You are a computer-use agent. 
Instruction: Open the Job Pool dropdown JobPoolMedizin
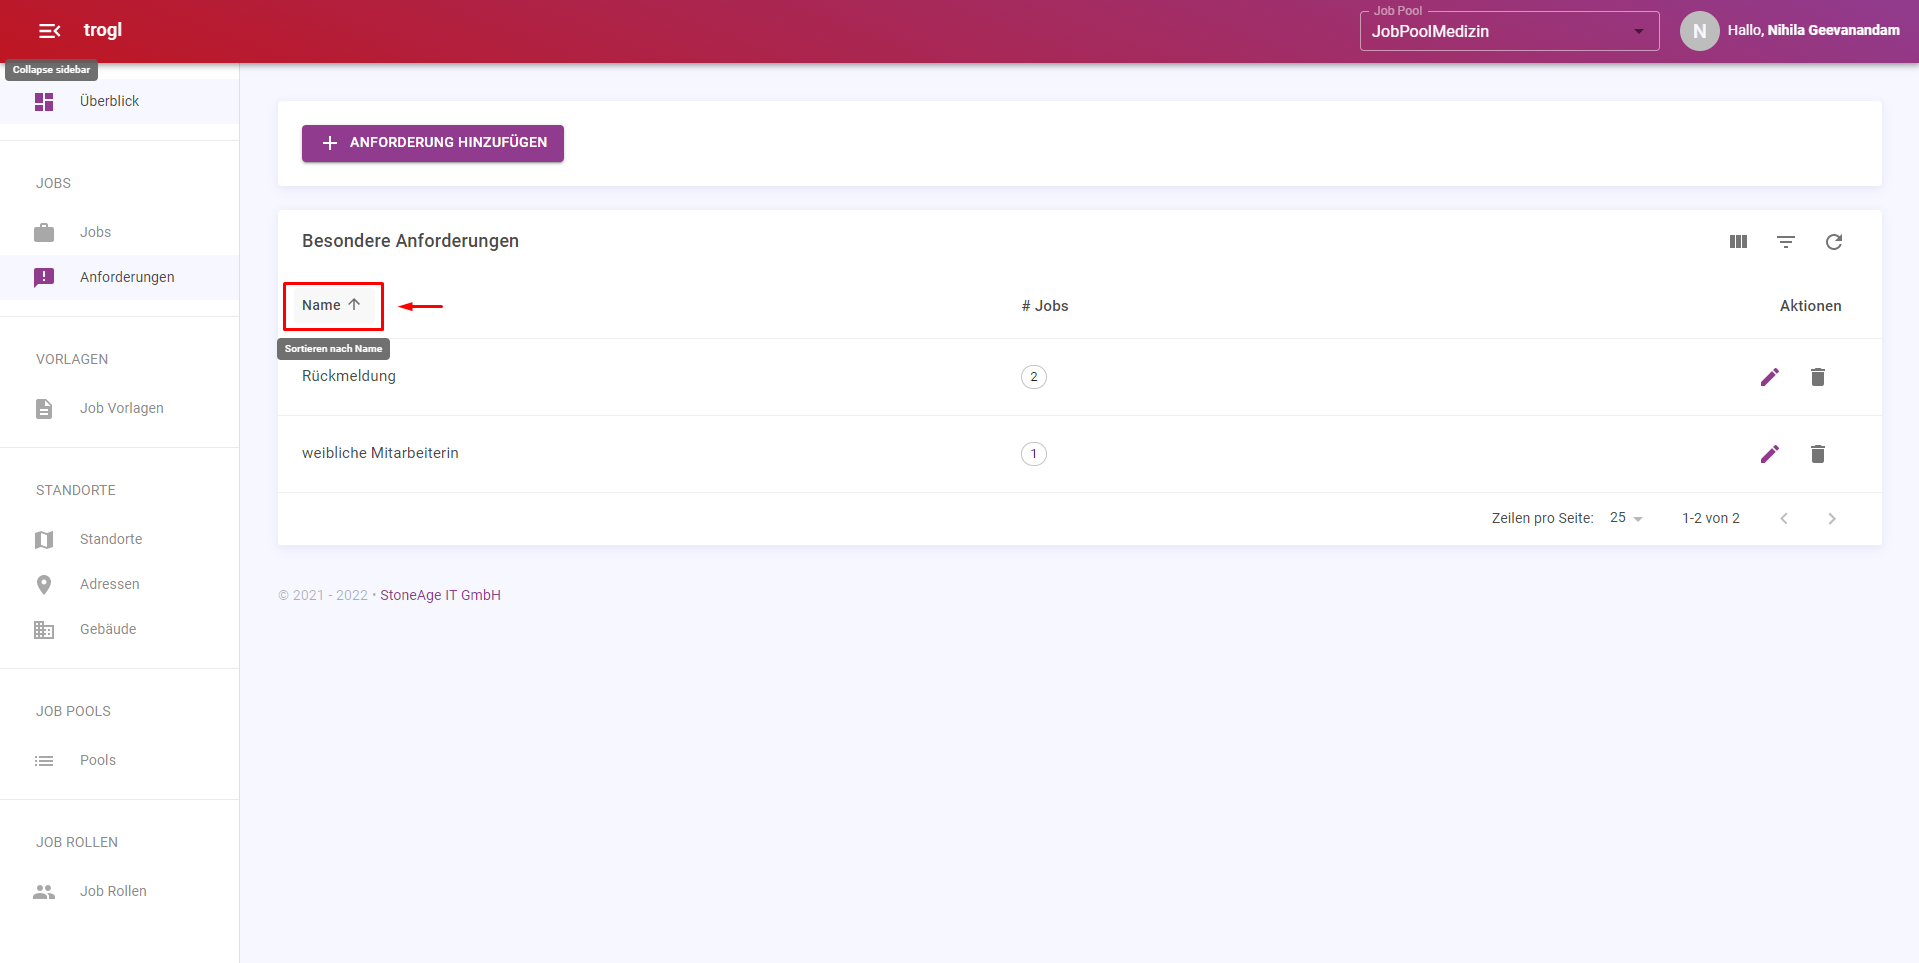[1509, 31]
